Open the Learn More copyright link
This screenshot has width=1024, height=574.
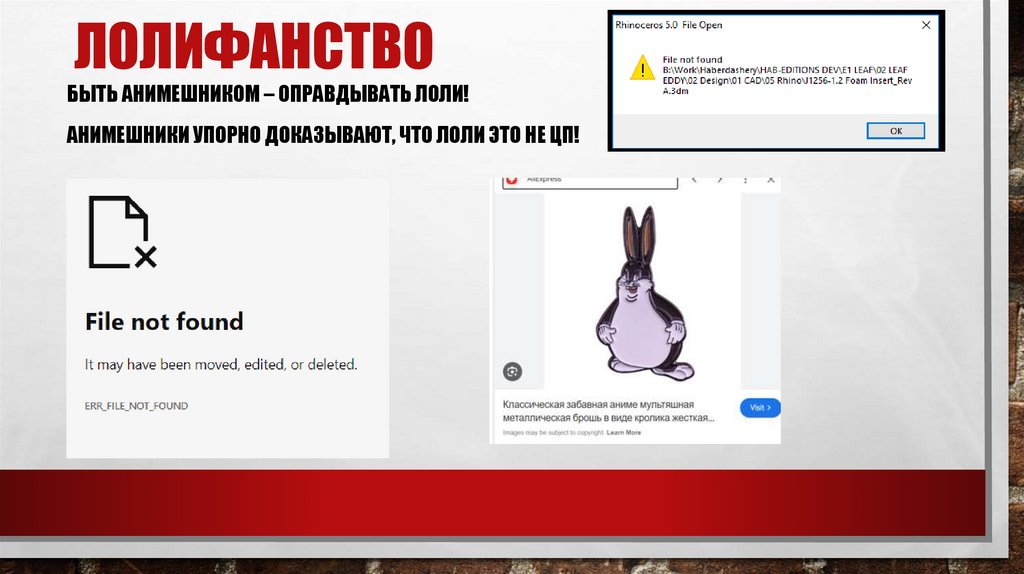click(624, 432)
